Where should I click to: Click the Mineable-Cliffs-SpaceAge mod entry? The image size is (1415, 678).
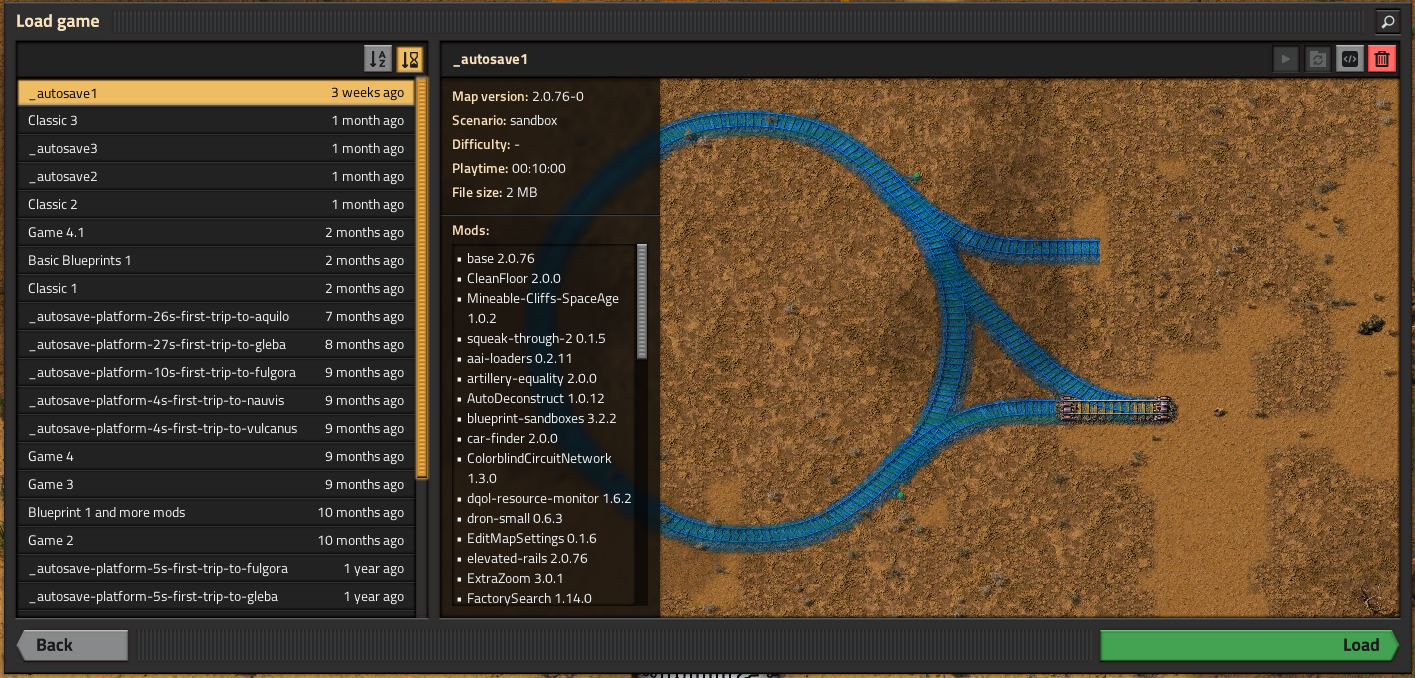543,308
